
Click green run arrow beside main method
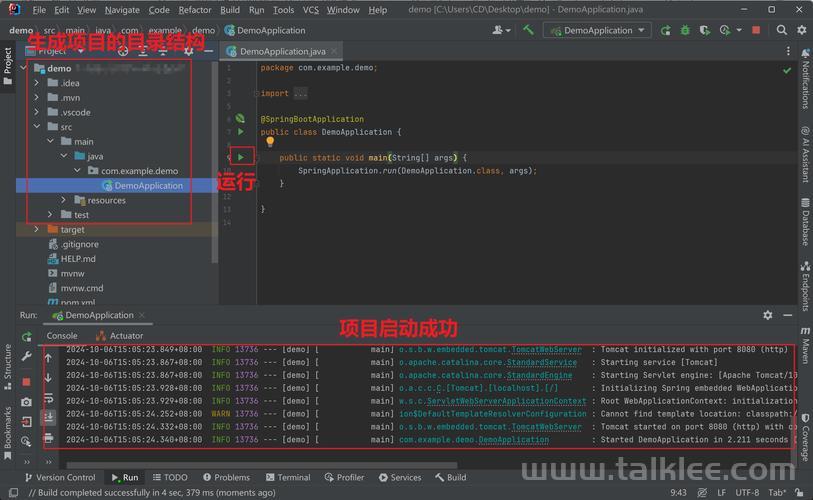click(x=241, y=157)
